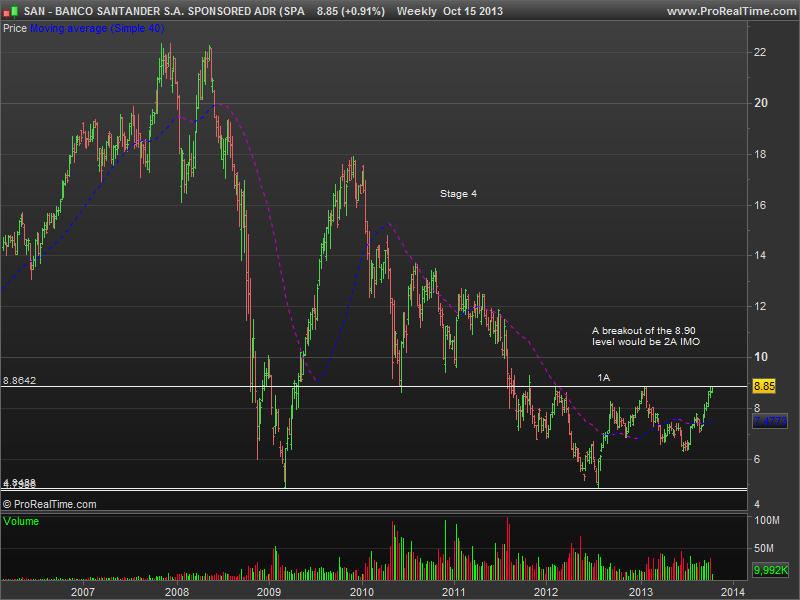
Task: Click the '© ProRealTime.com' copyright text
Action: [x=49, y=504]
